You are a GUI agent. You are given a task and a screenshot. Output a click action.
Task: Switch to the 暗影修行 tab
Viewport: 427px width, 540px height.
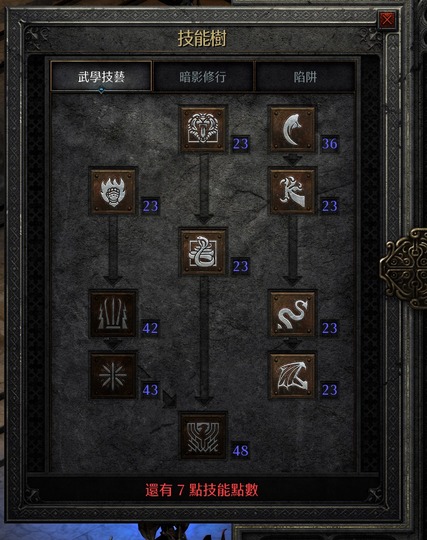202,76
